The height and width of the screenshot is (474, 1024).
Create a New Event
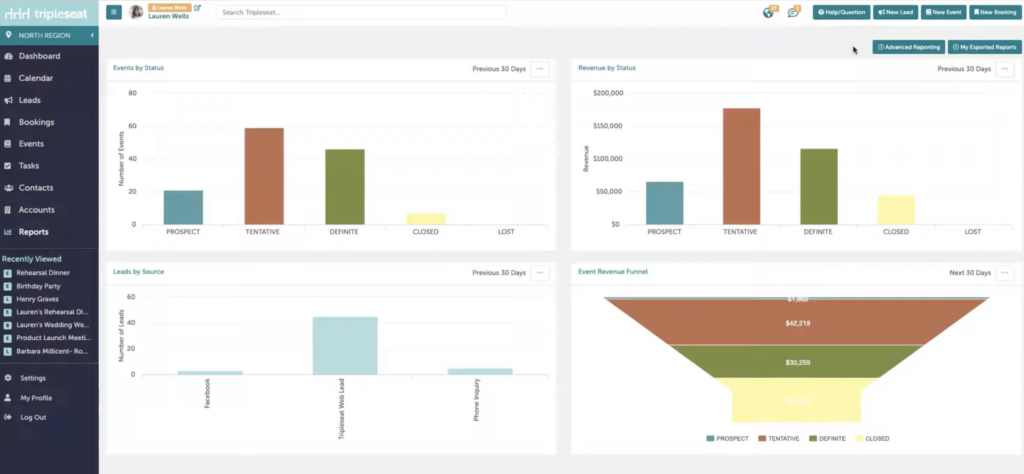[943, 12]
